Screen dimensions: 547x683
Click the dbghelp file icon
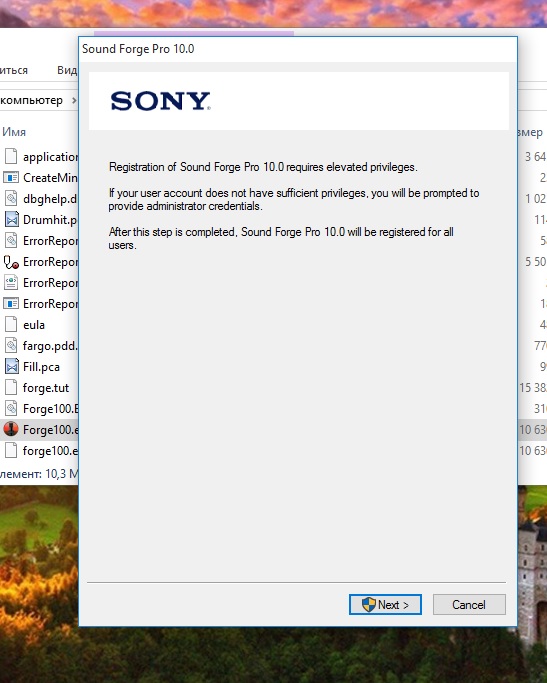tap(11, 198)
